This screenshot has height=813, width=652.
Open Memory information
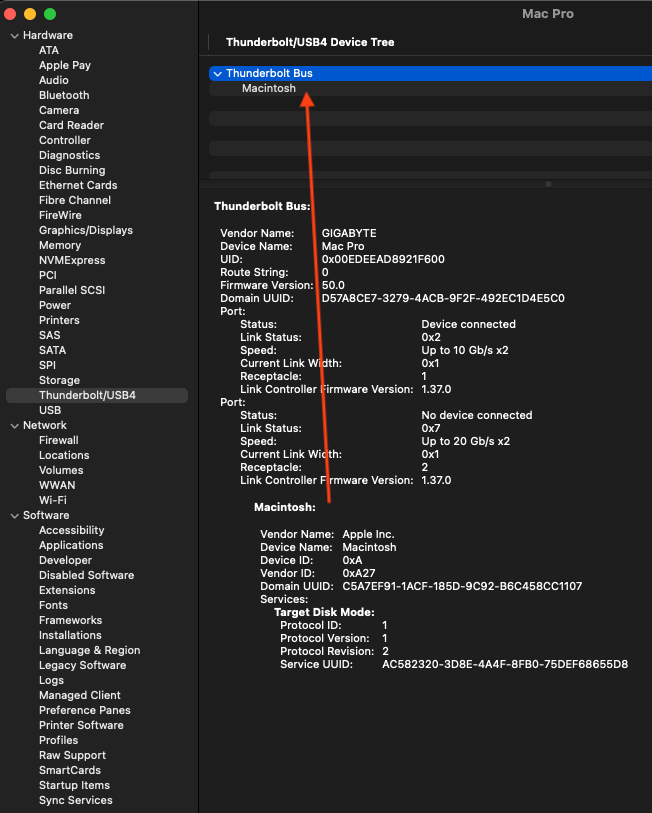pyautogui.click(x=60, y=246)
